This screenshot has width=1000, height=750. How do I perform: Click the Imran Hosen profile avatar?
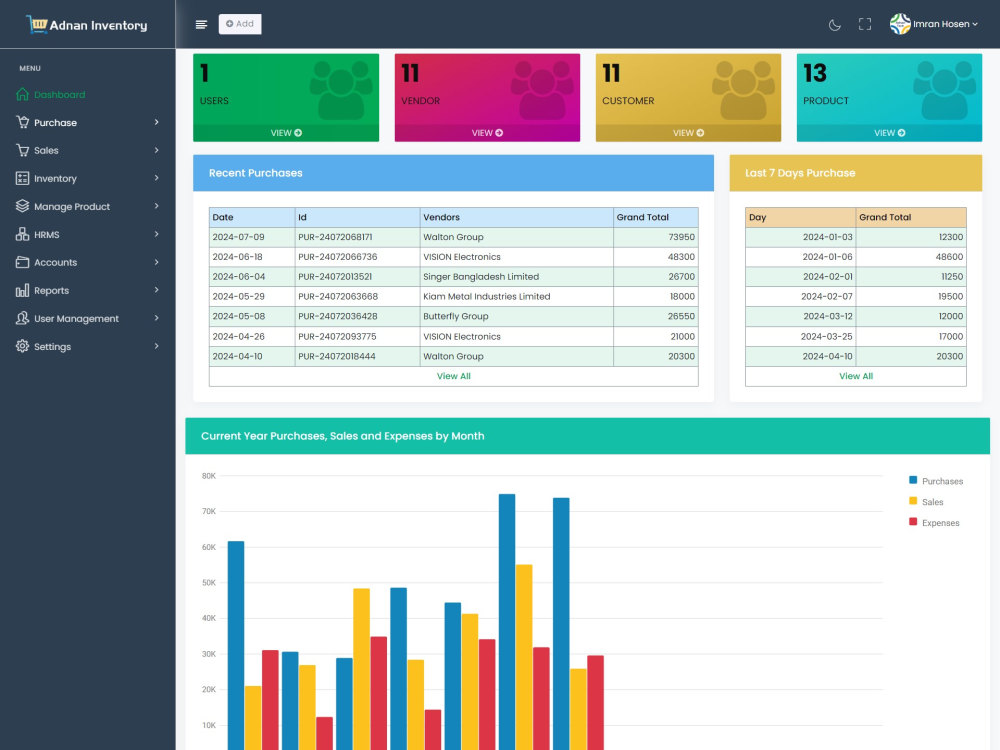coord(900,24)
